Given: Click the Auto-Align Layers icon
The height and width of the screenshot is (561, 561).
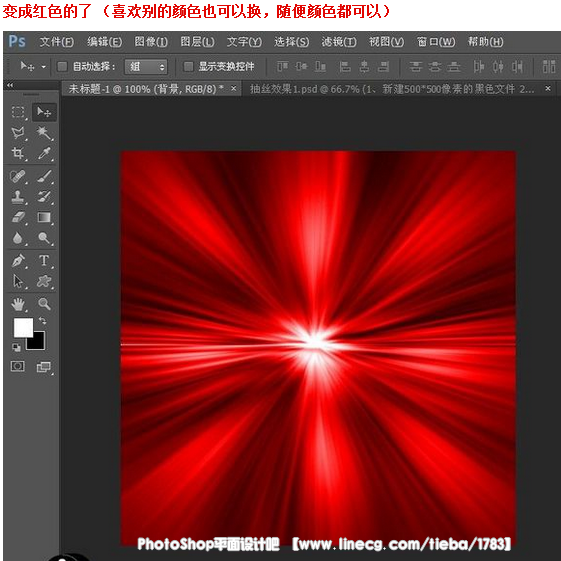Looking at the screenshot, I should 549,67.
